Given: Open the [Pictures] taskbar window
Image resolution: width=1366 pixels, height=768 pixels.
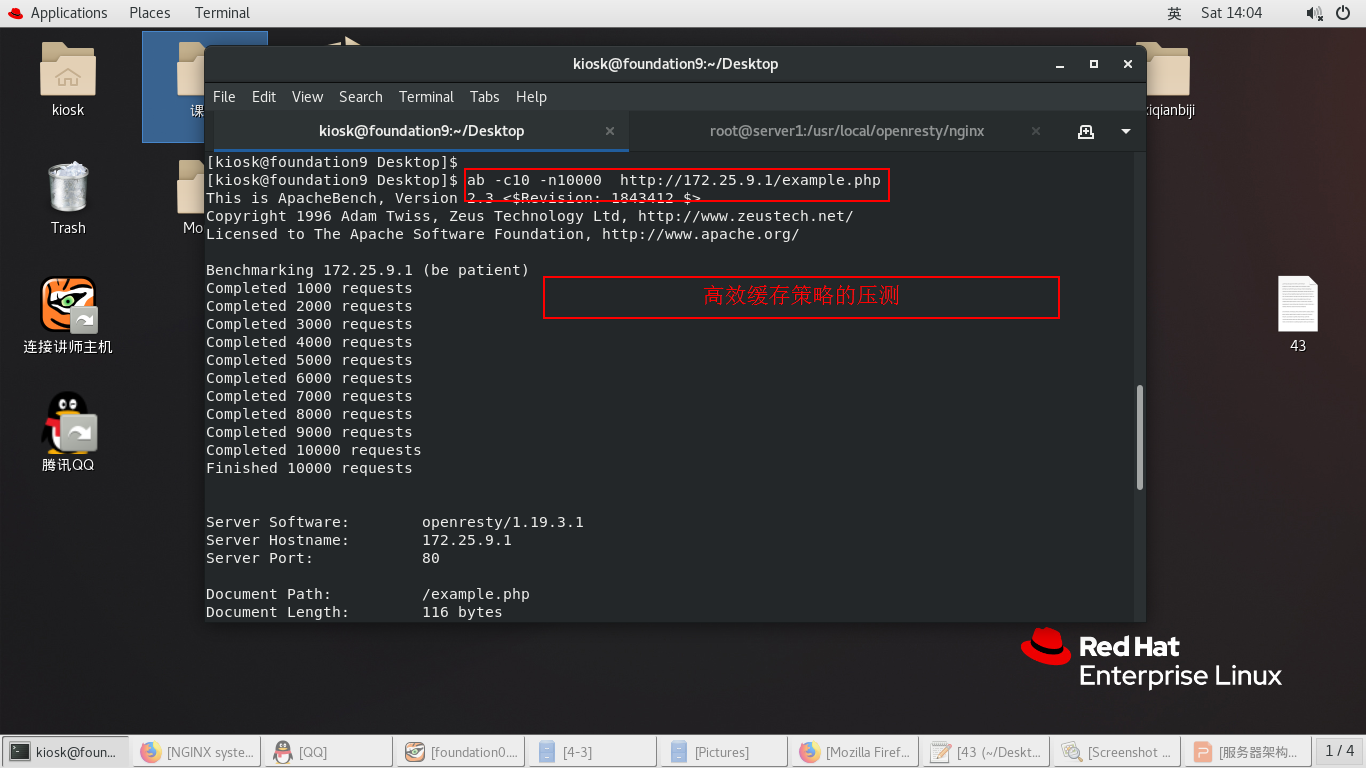Looking at the screenshot, I should pos(725,752).
